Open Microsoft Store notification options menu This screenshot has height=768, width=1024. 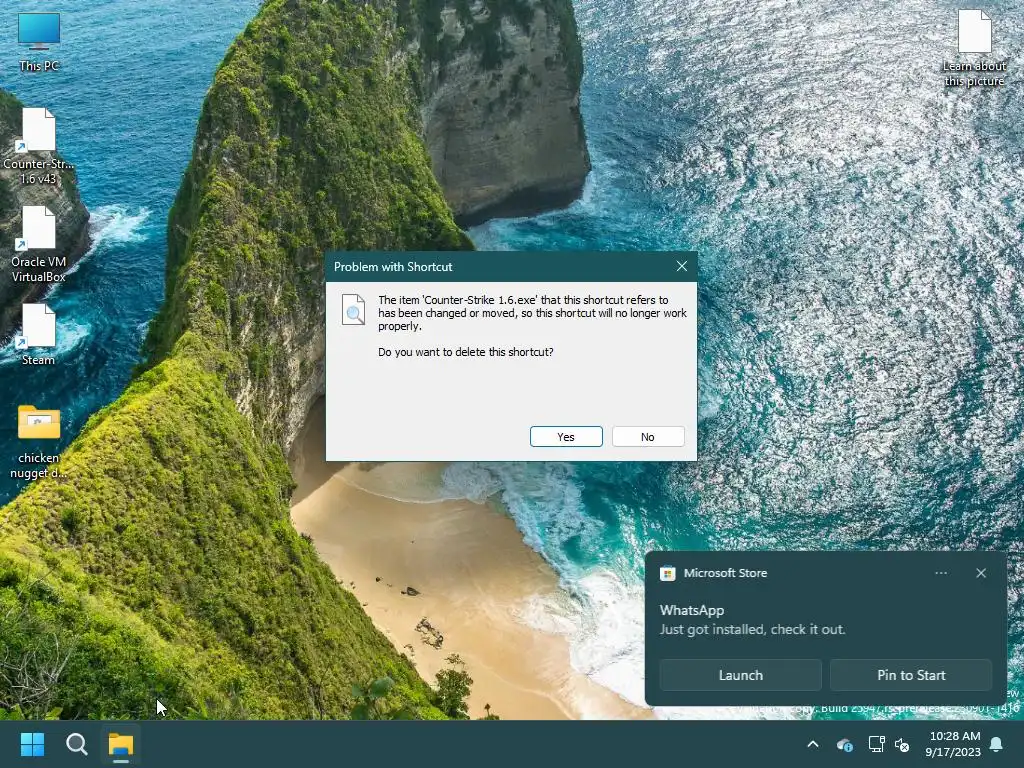coord(941,573)
